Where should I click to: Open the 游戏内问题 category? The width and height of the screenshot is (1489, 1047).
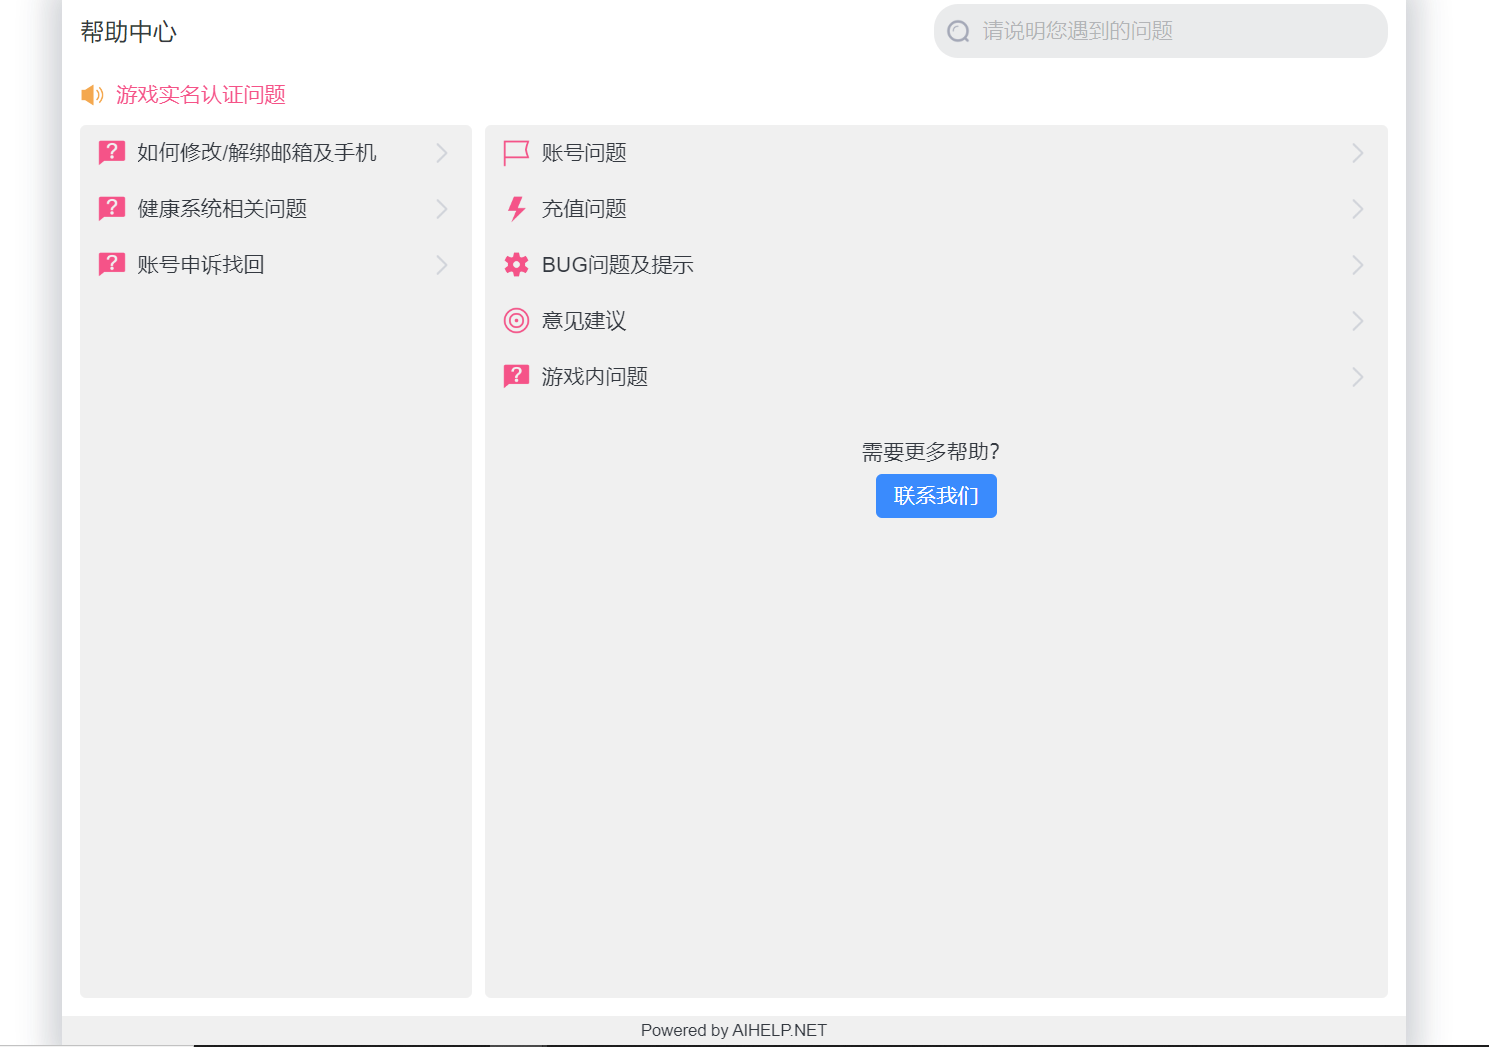tap(595, 377)
